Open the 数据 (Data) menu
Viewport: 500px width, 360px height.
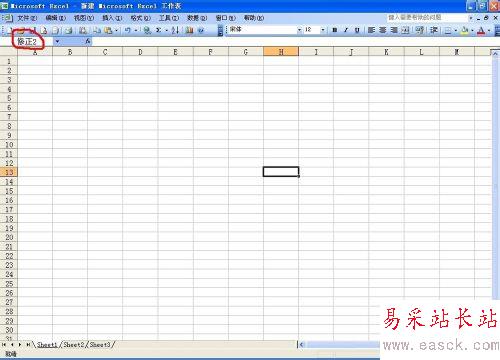coord(197,18)
